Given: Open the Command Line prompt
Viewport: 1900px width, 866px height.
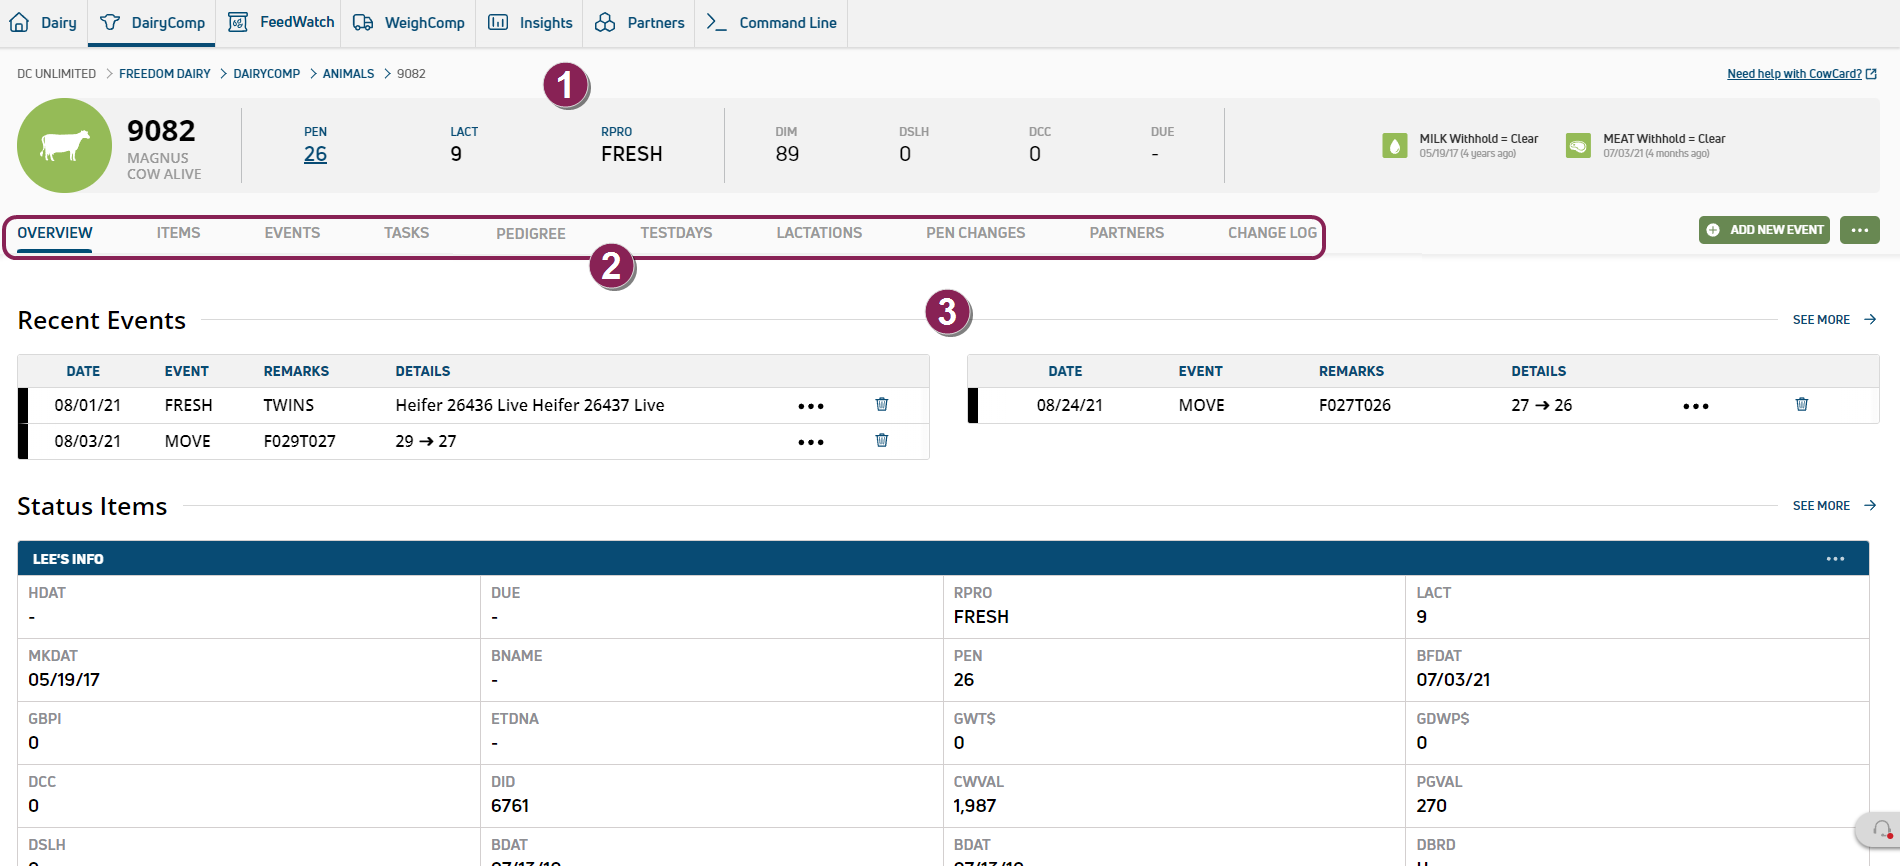Looking at the screenshot, I should [x=772, y=22].
